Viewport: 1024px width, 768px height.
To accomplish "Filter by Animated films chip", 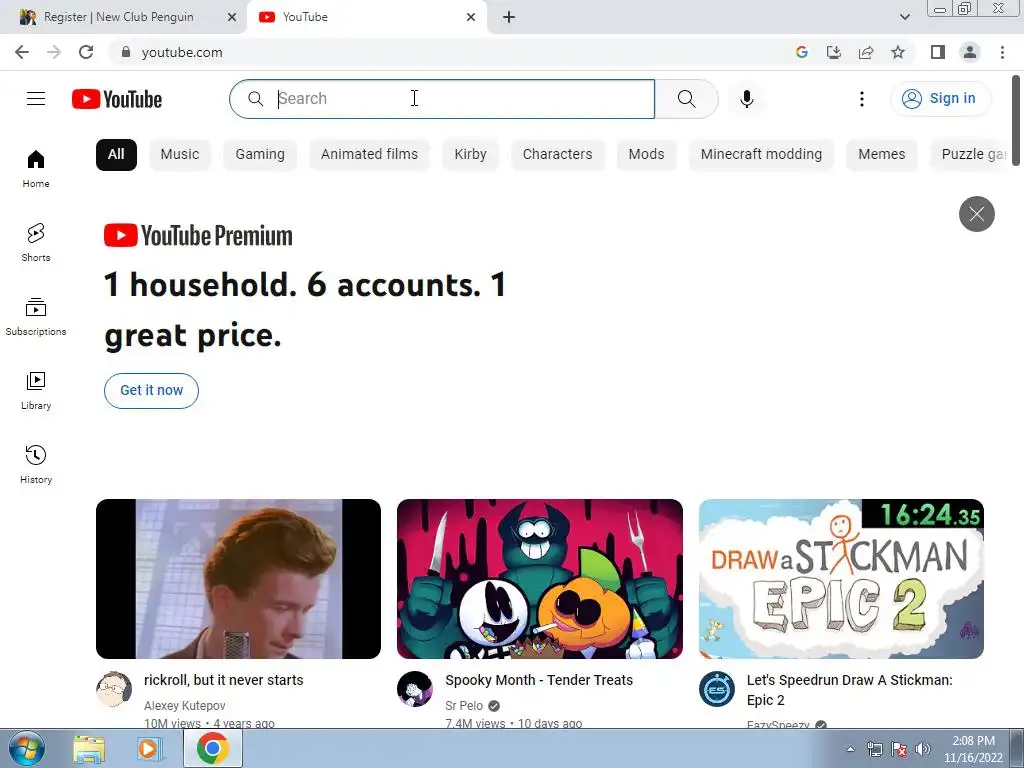I will tap(369, 155).
